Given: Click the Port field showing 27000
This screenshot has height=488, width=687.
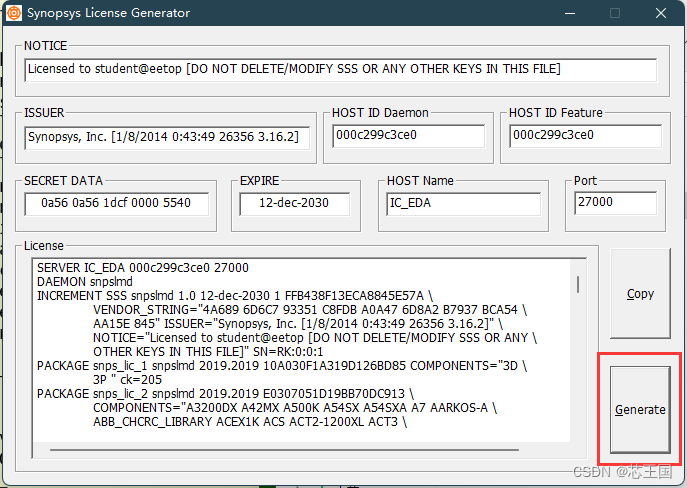Looking at the screenshot, I should [x=616, y=203].
